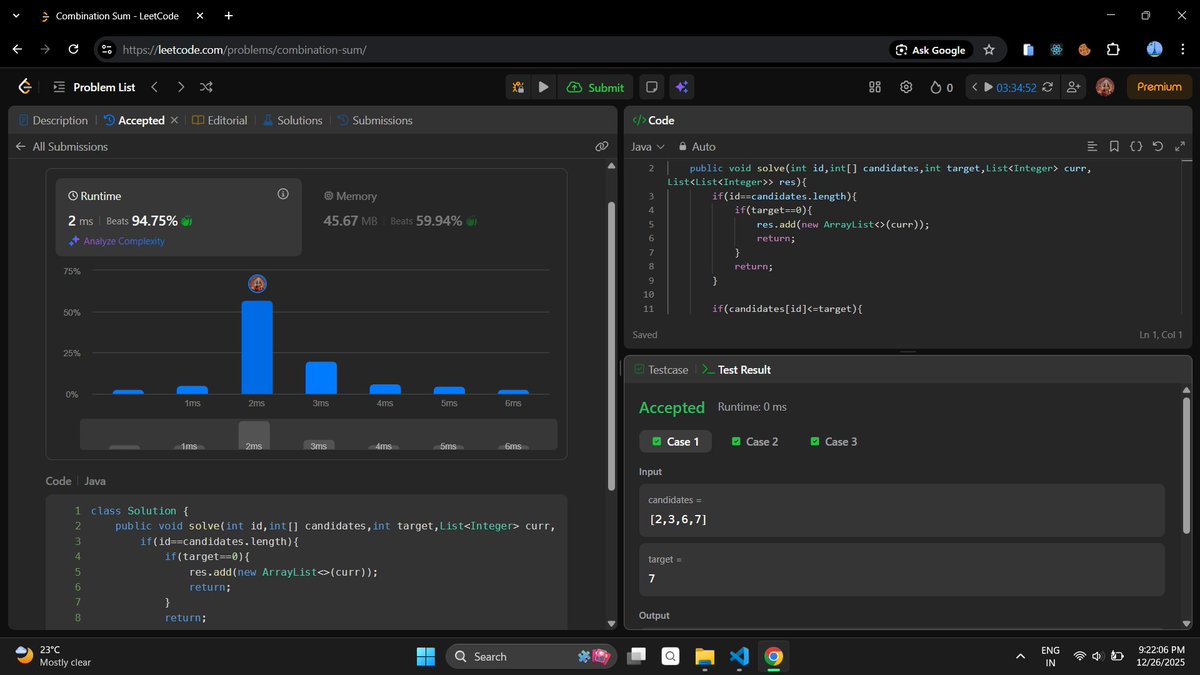Open a new browser tab
1200x675 pixels.
pyautogui.click(x=229, y=16)
